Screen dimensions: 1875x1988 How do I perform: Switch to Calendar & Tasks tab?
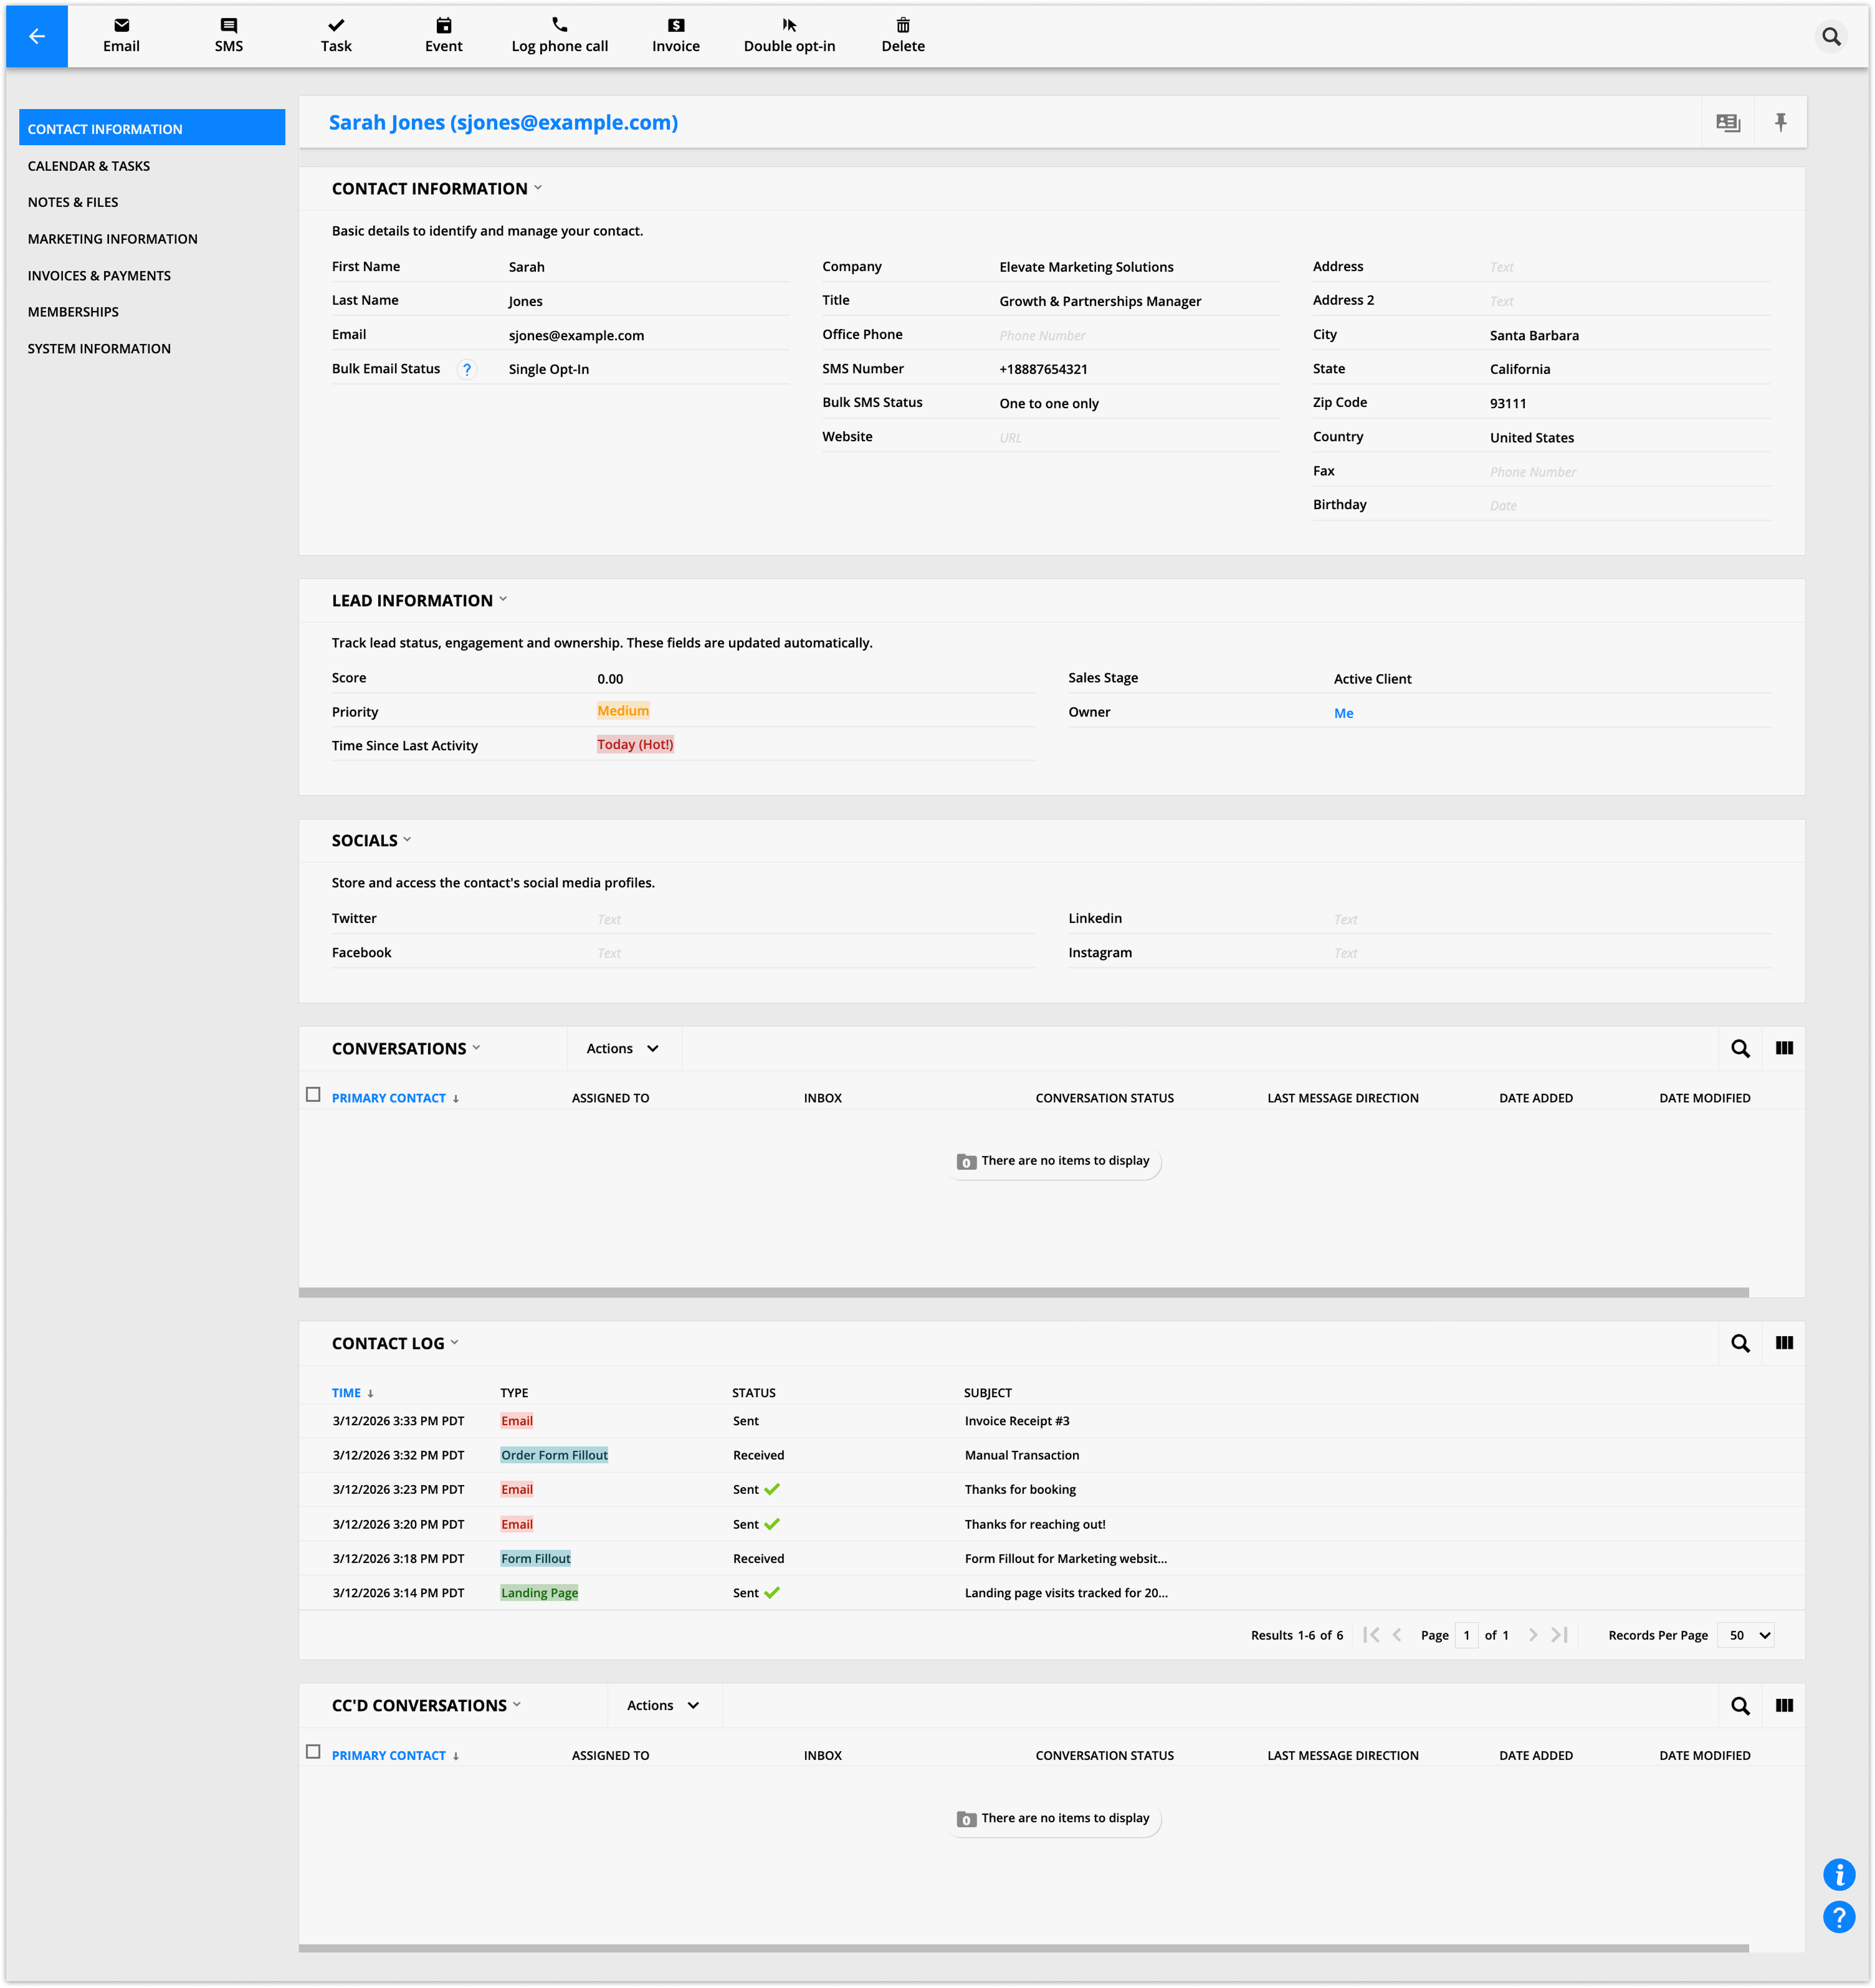click(89, 166)
